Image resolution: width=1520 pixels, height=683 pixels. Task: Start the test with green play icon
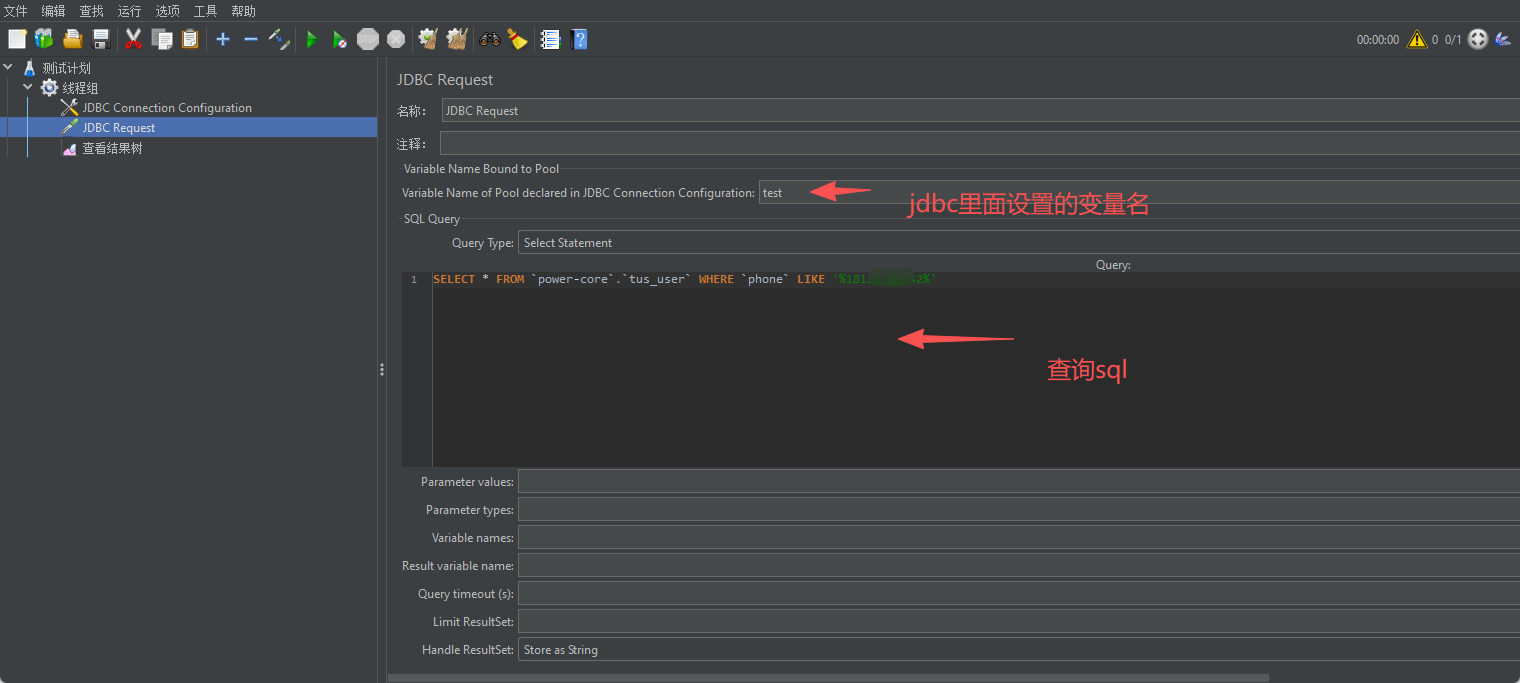312,39
